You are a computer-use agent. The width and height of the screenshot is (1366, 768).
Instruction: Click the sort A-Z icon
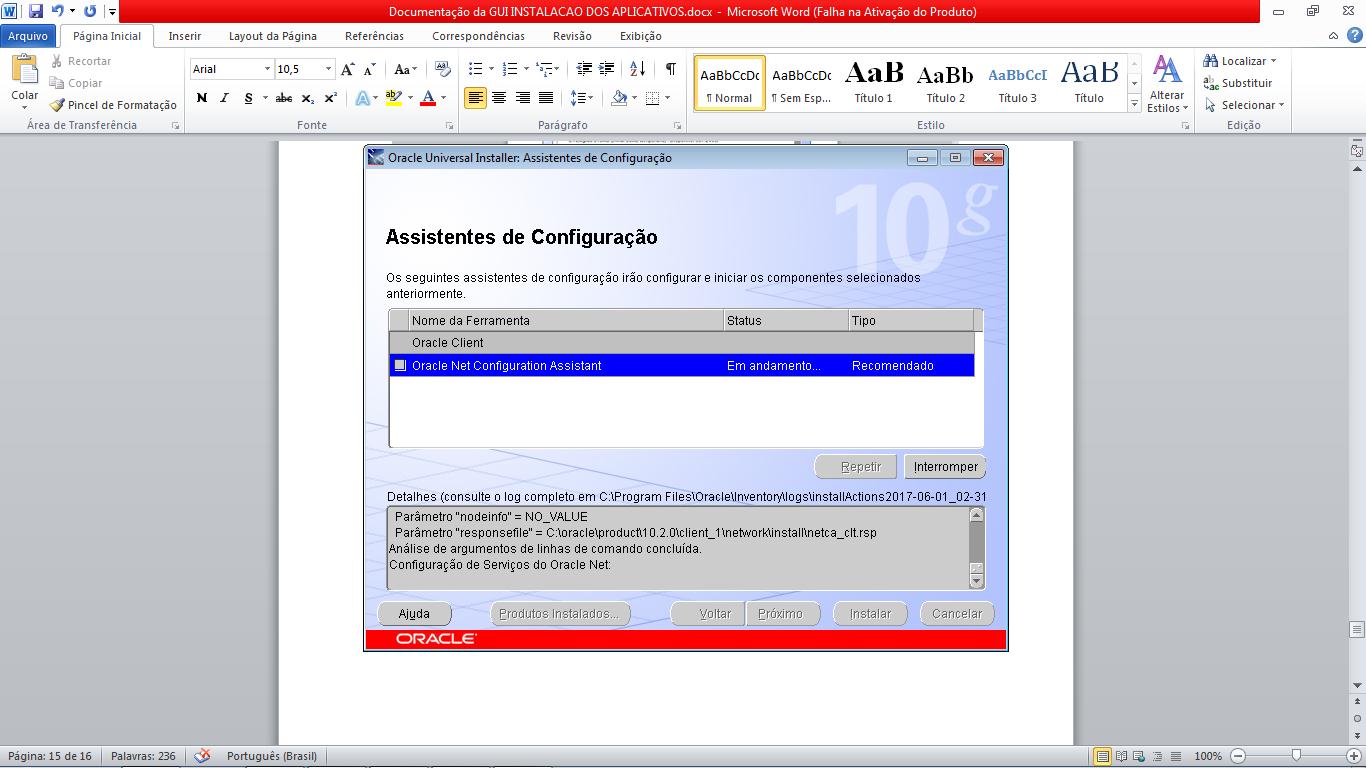pyautogui.click(x=640, y=69)
